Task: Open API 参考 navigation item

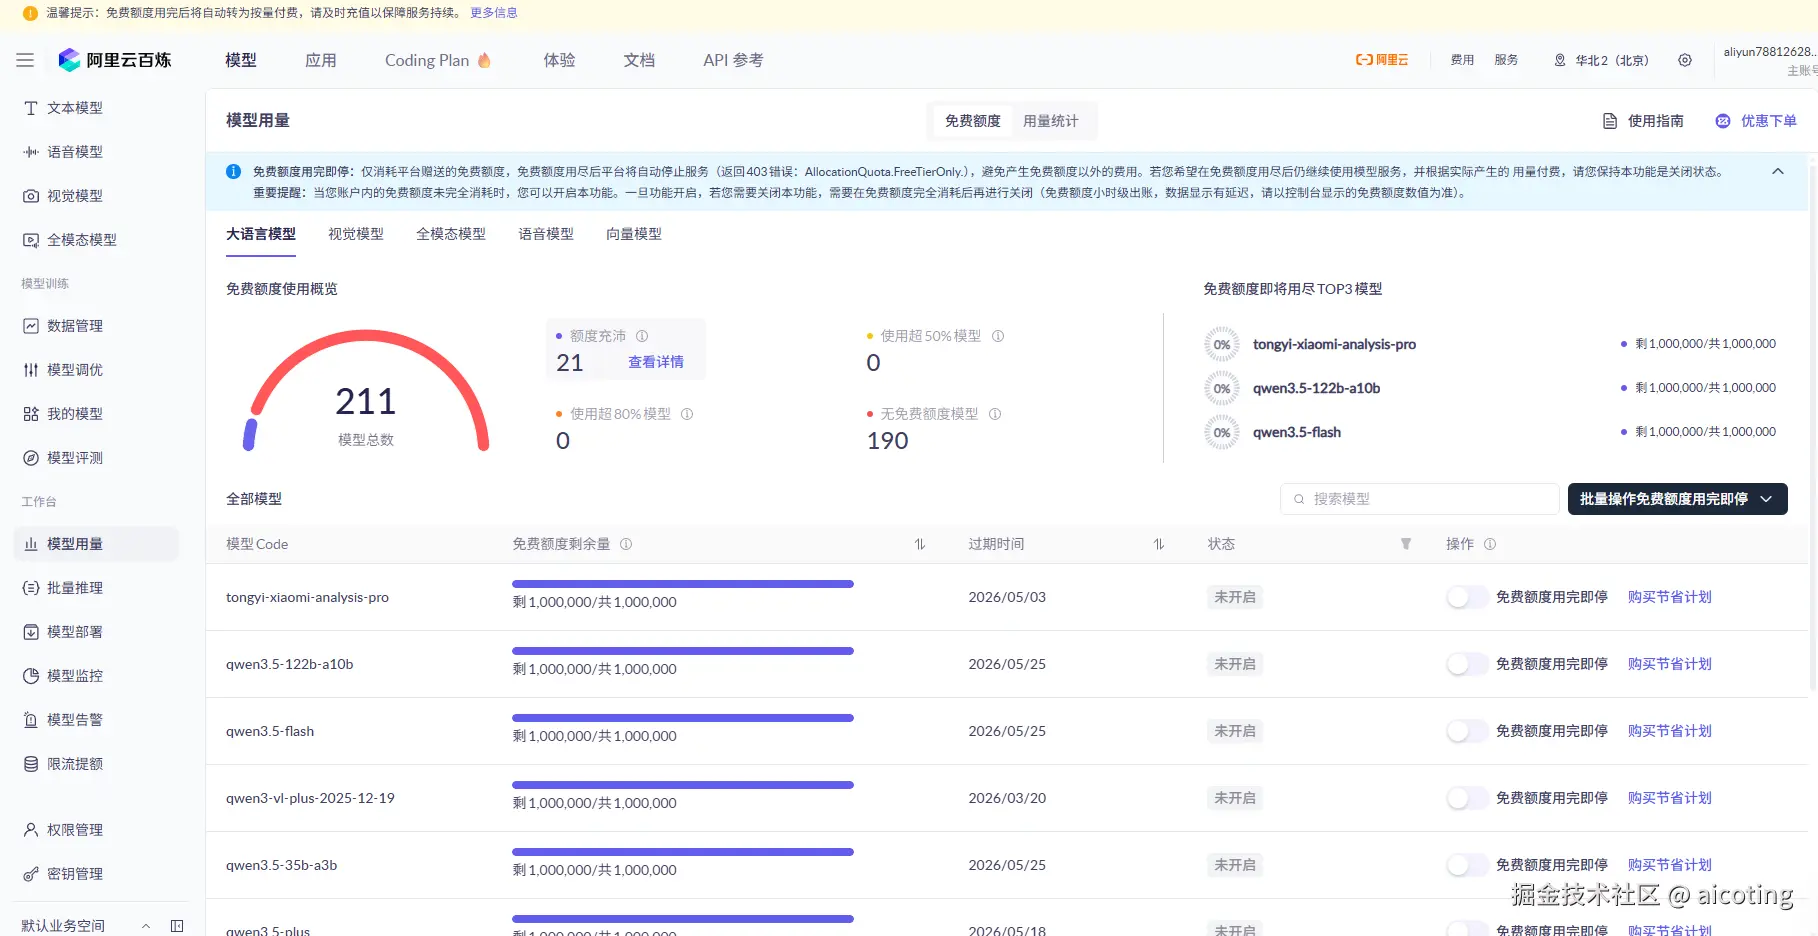Action: [x=733, y=60]
